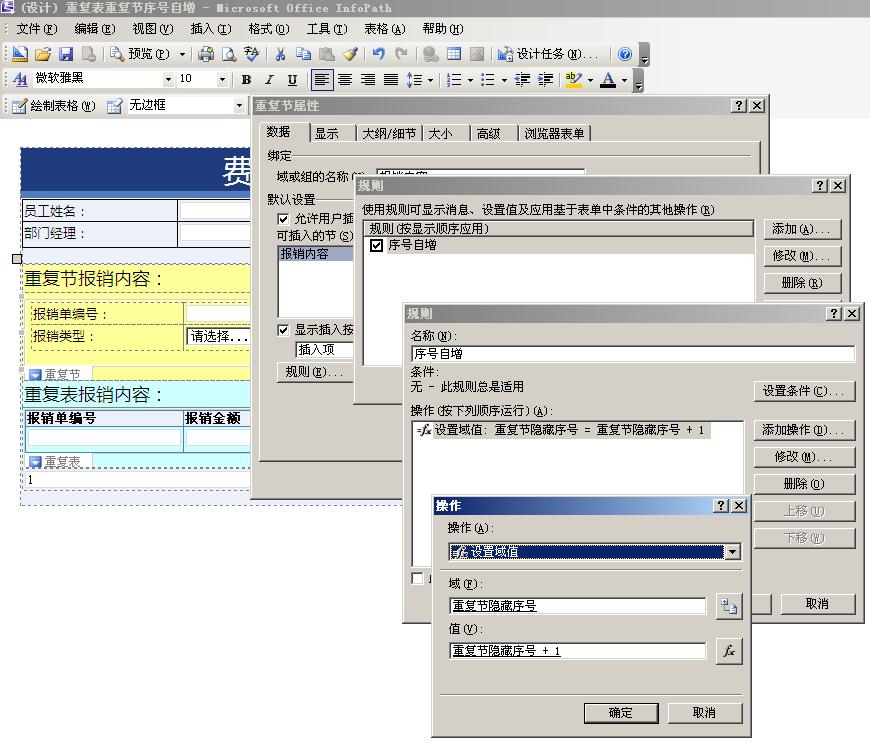The image size is (870, 743).
Task: Open the 无边框 border style dropdown
Action: (x=239, y=106)
